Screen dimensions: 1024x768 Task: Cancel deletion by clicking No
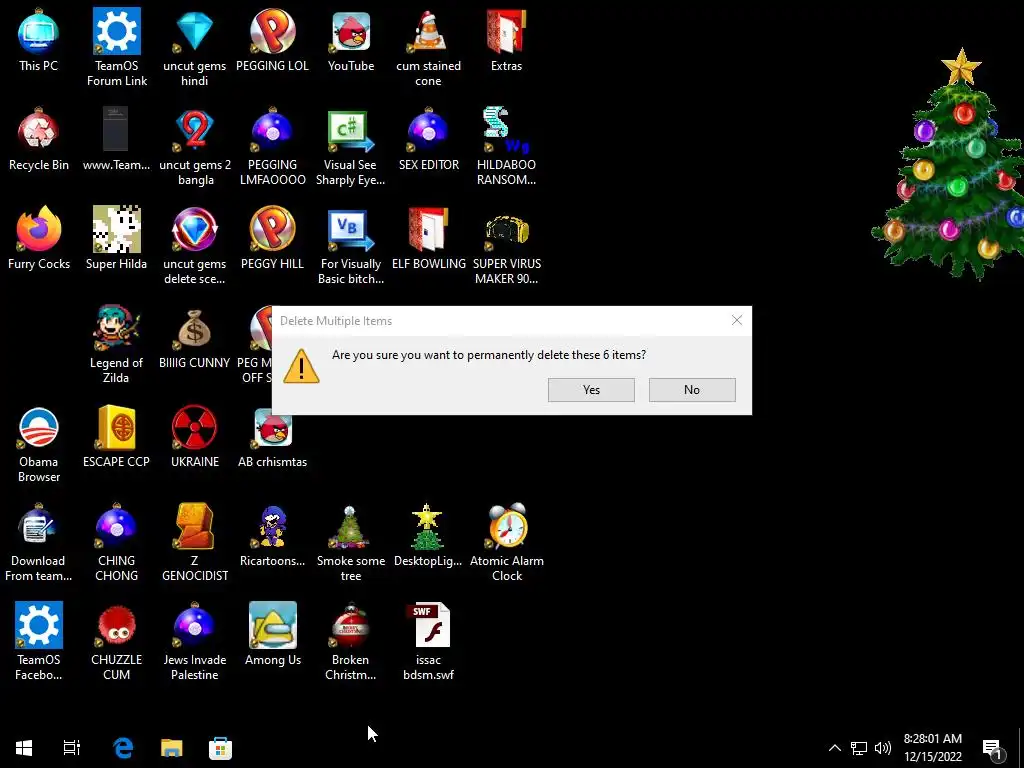click(692, 390)
